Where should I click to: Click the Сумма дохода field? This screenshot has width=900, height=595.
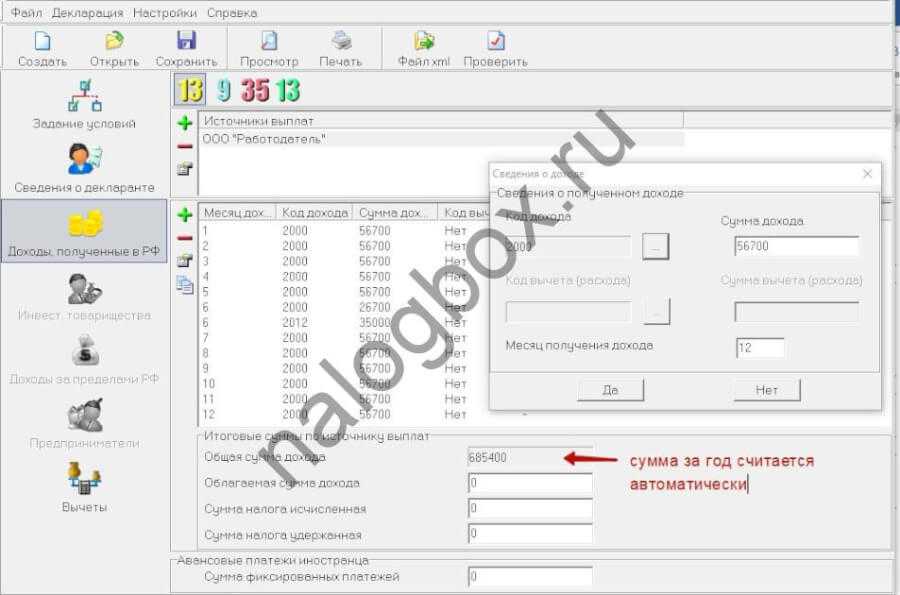tap(797, 246)
